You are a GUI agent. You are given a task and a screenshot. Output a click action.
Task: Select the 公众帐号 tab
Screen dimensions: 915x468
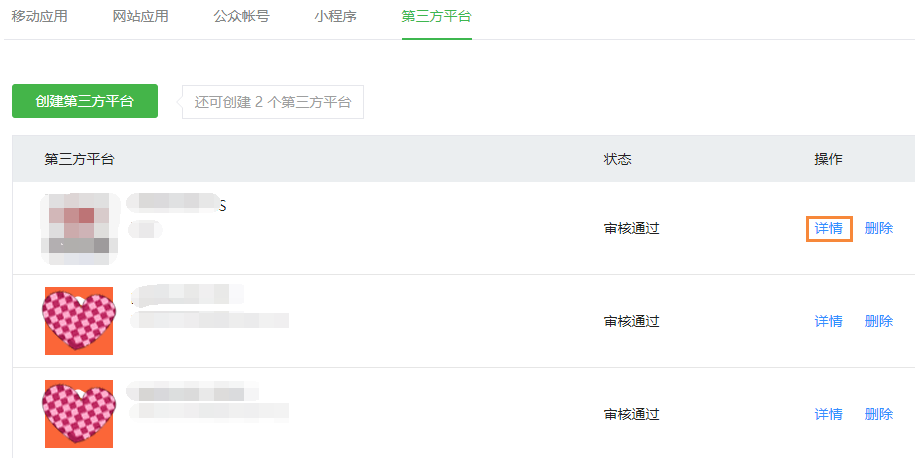242,16
